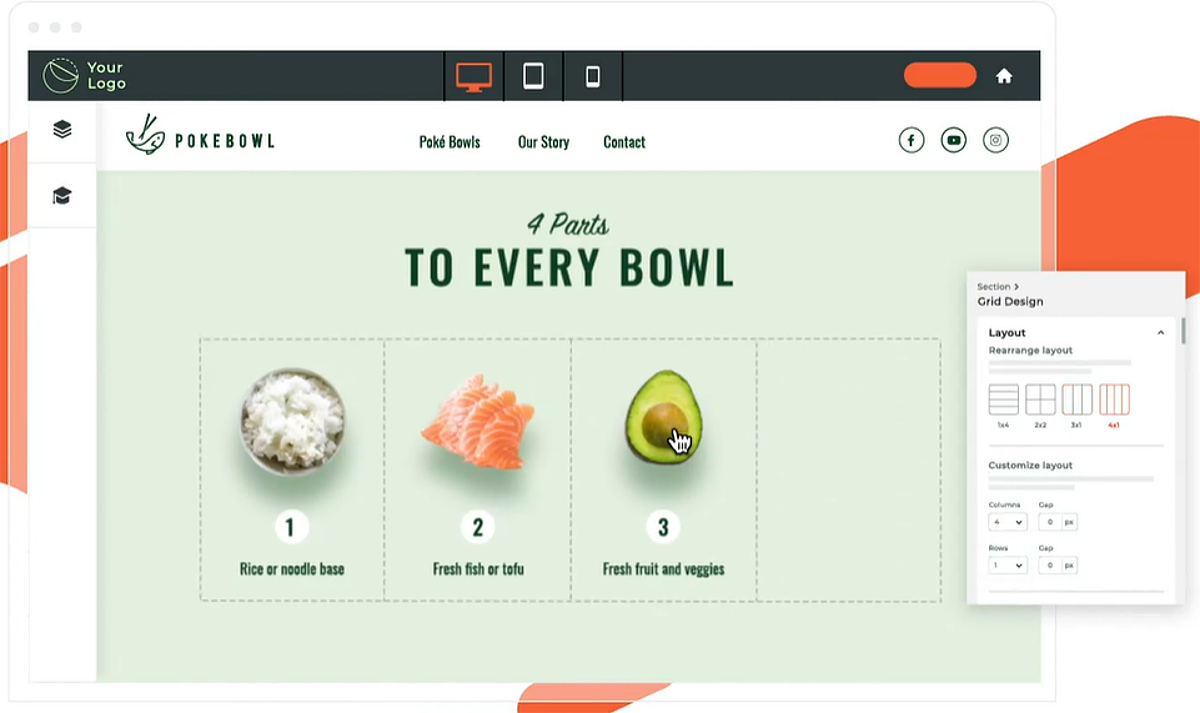This screenshot has width=1200, height=713.
Task: Pick the 3x1 grid layout
Action: click(1077, 399)
